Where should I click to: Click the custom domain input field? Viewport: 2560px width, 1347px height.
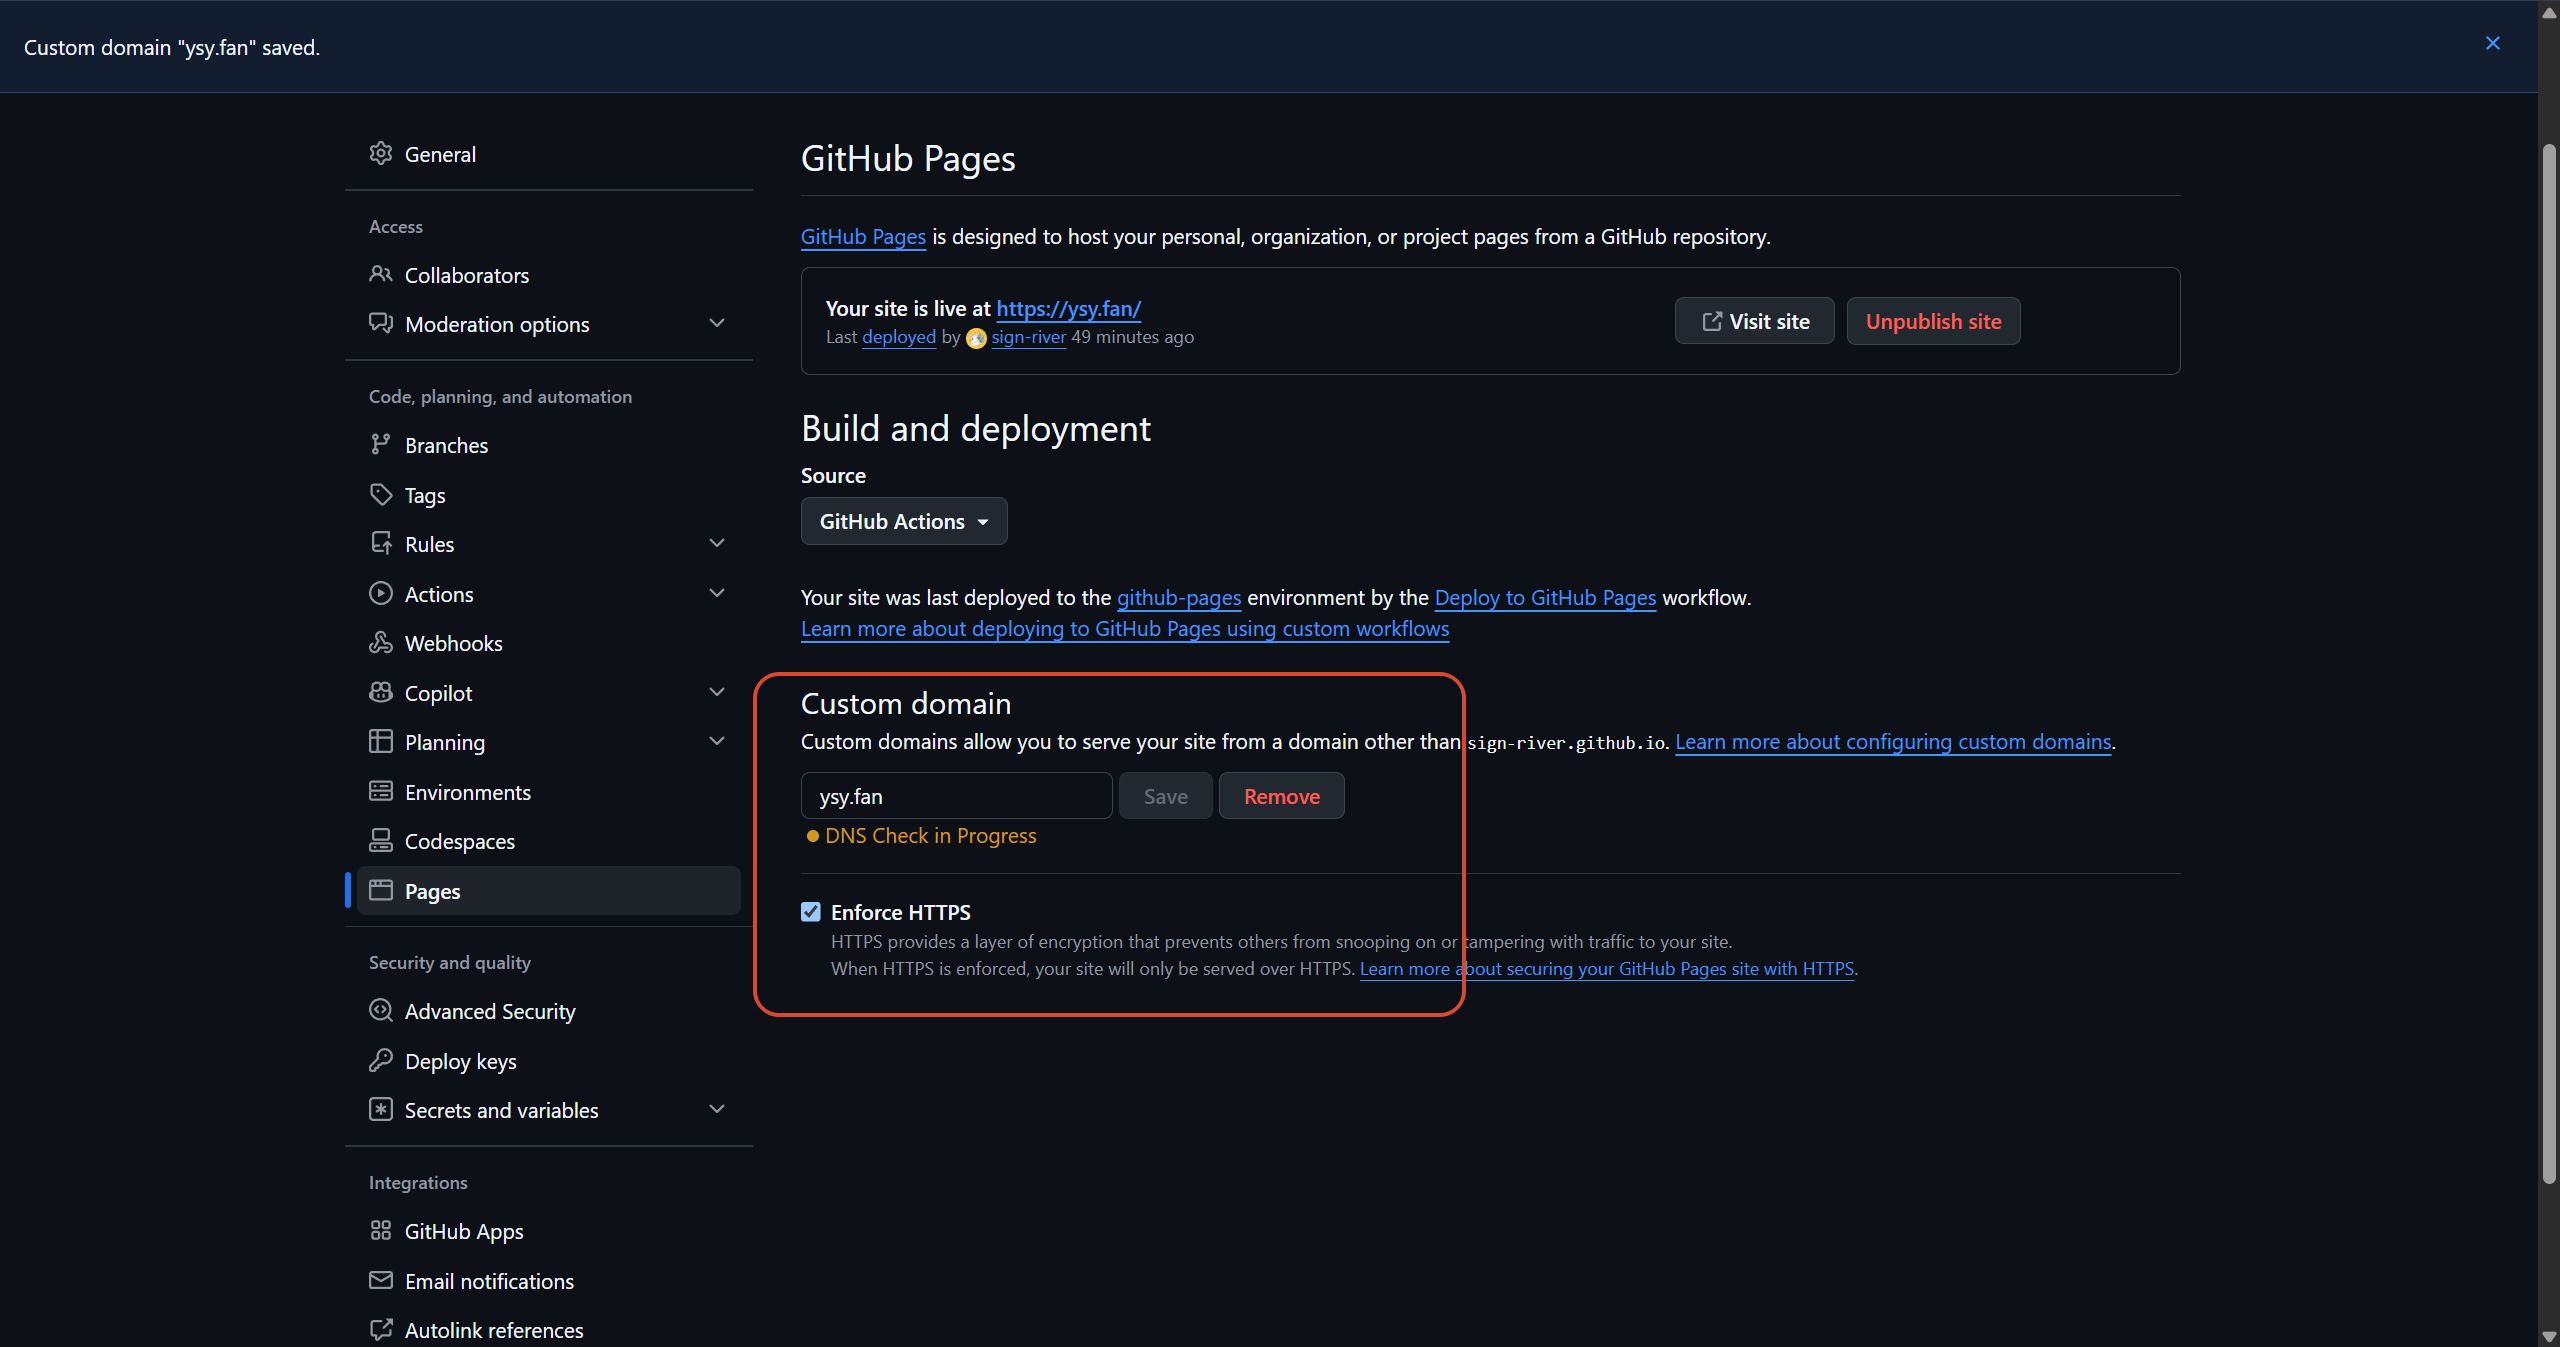pyautogui.click(x=957, y=796)
